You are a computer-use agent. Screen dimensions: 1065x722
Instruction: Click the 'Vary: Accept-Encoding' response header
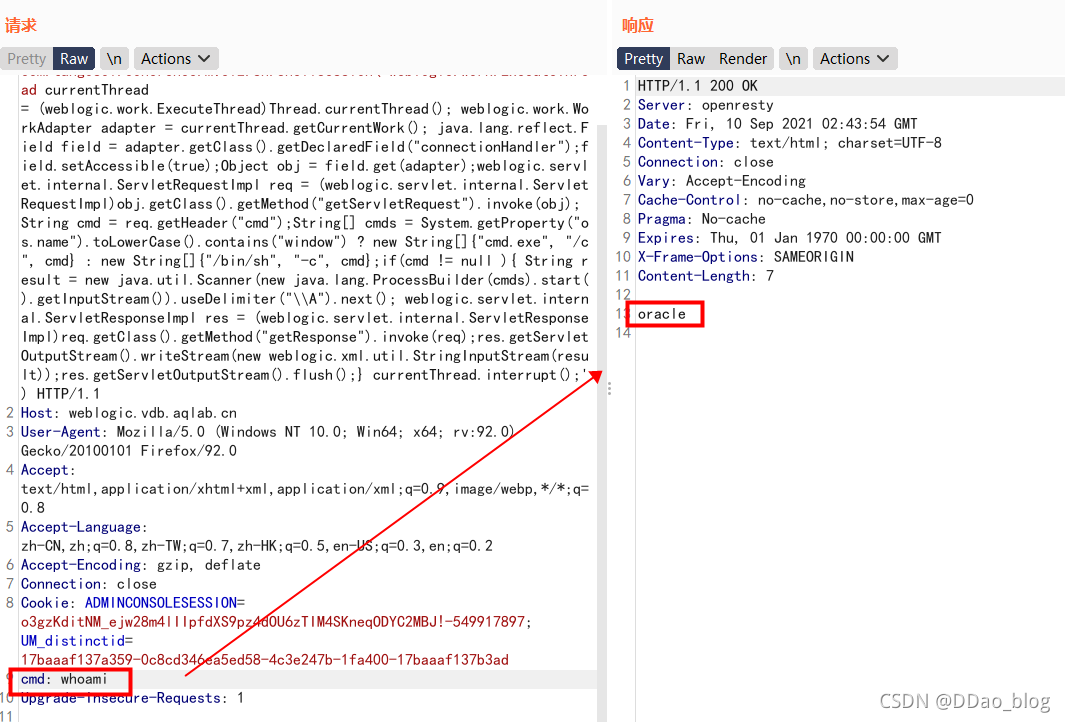[721, 181]
